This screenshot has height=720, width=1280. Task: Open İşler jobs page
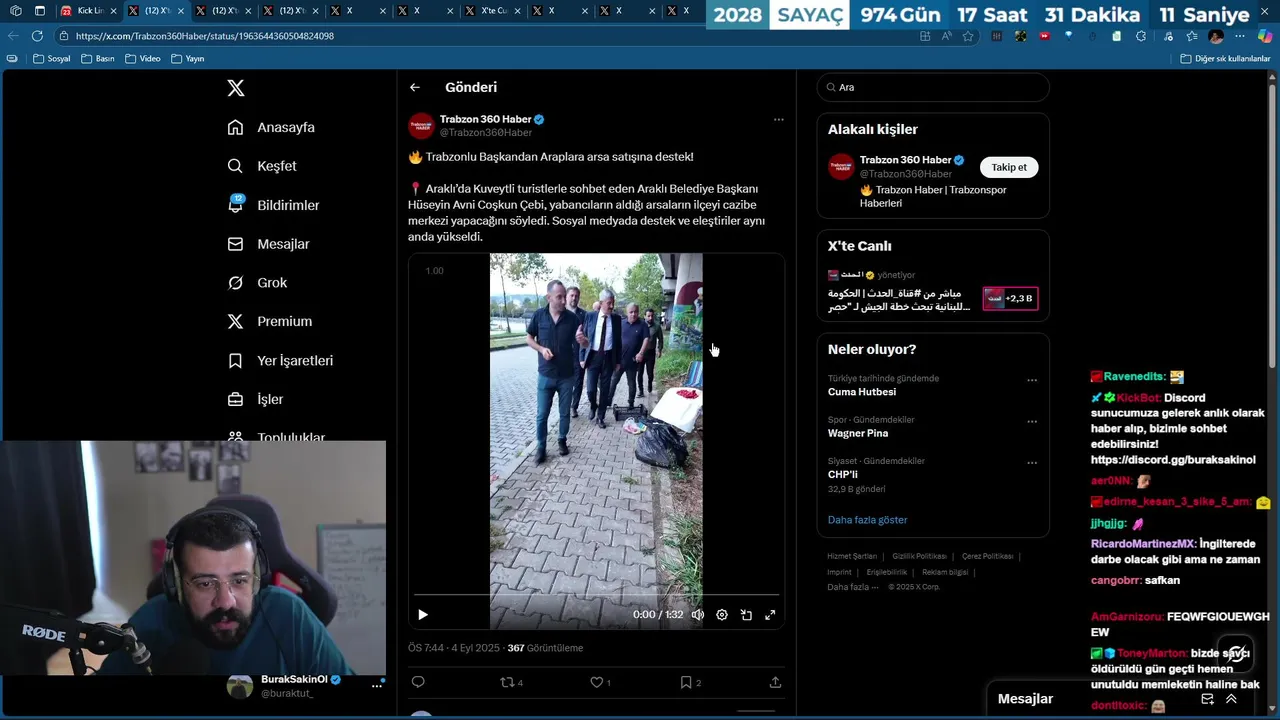tap(255, 399)
